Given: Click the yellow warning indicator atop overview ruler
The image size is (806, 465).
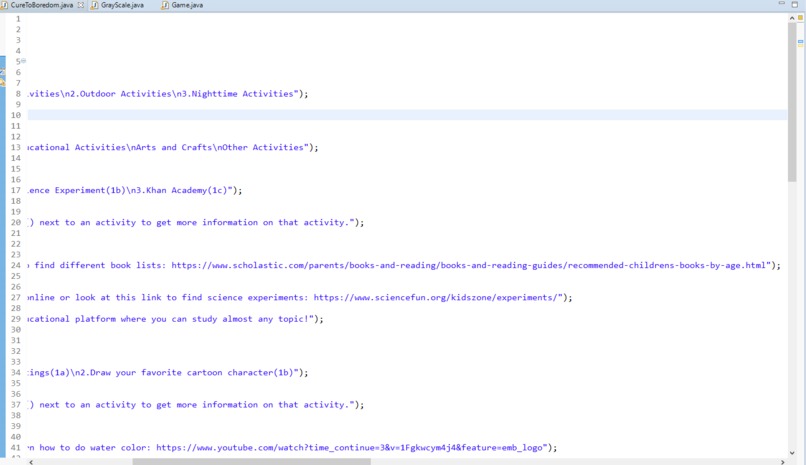Looking at the screenshot, I should click(800, 17).
